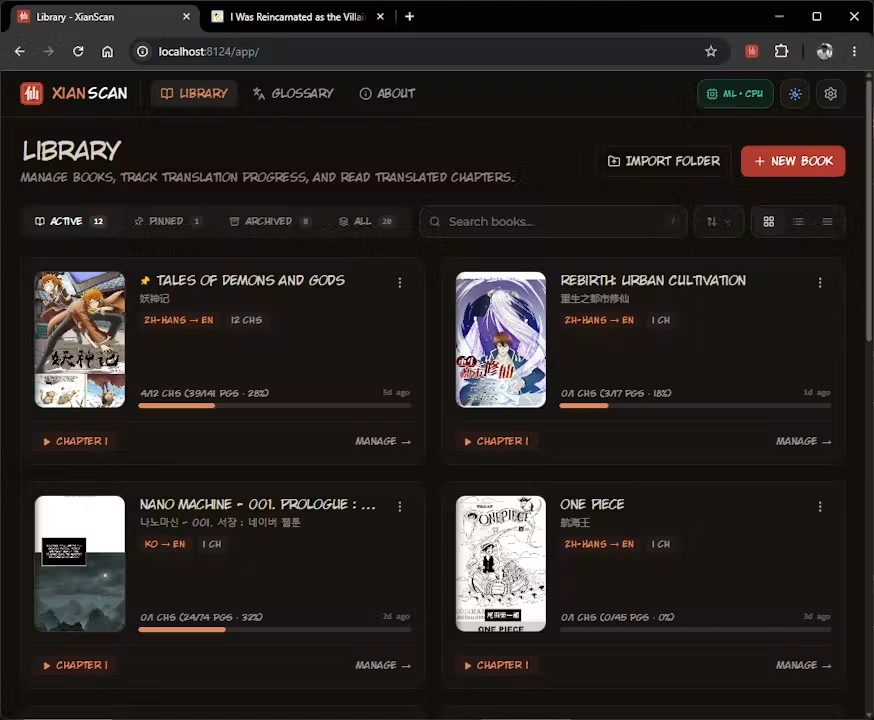Open the red XianScan browser extension icon

[x=751, y=51]
